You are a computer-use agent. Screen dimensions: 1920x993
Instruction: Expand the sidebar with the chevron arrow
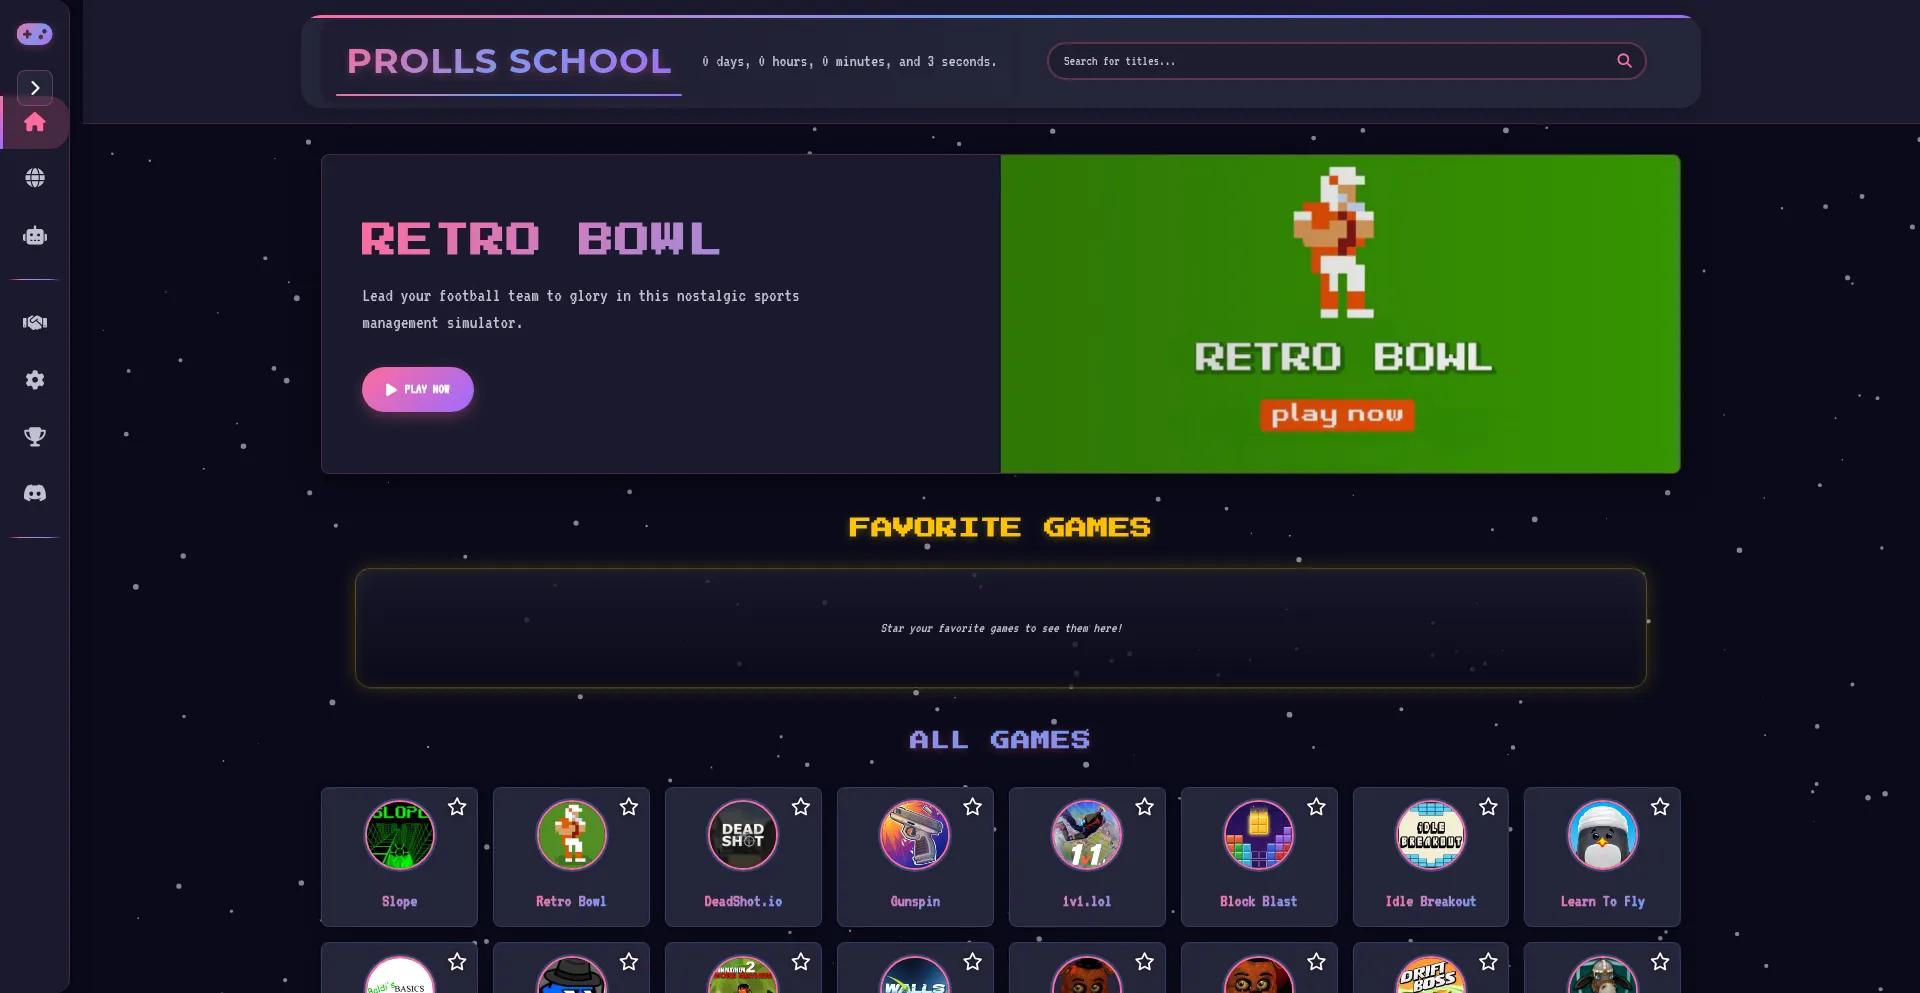point(35,88)
